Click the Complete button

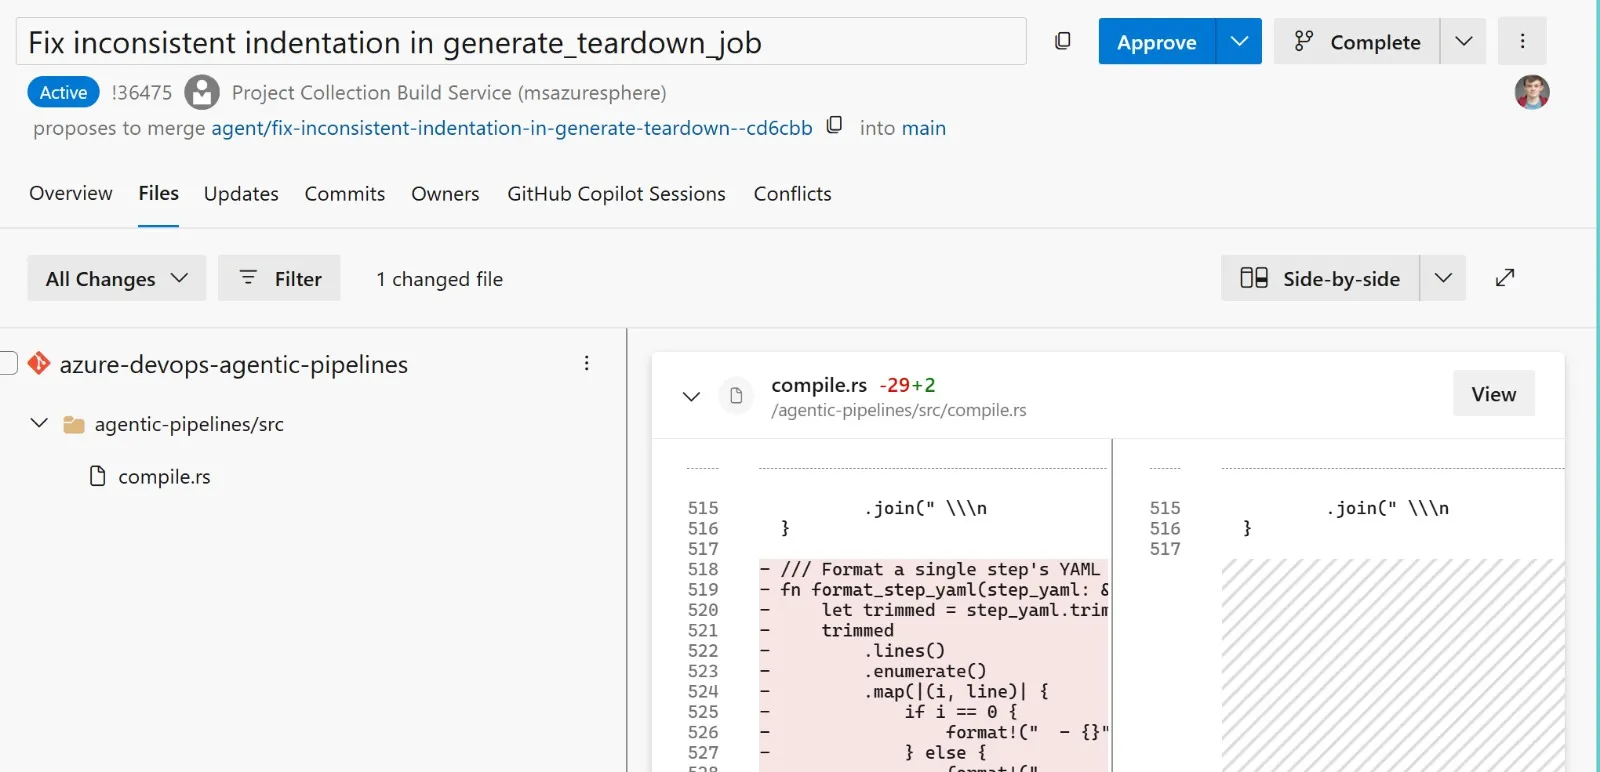pyautogui.click(x=1357, y=41)
